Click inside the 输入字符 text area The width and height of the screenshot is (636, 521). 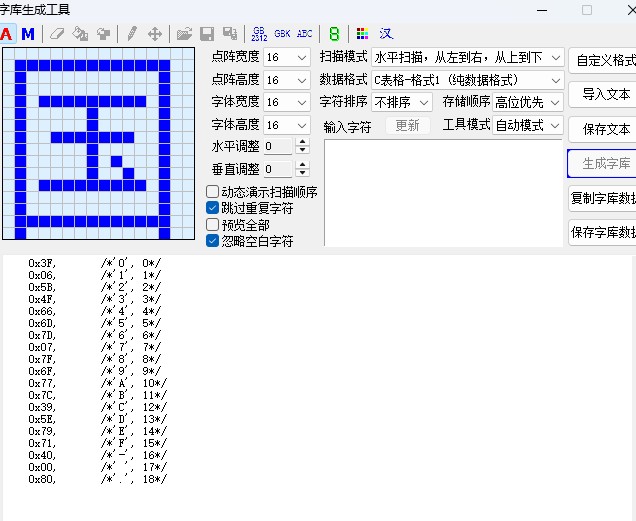click(x=443, y=193)
